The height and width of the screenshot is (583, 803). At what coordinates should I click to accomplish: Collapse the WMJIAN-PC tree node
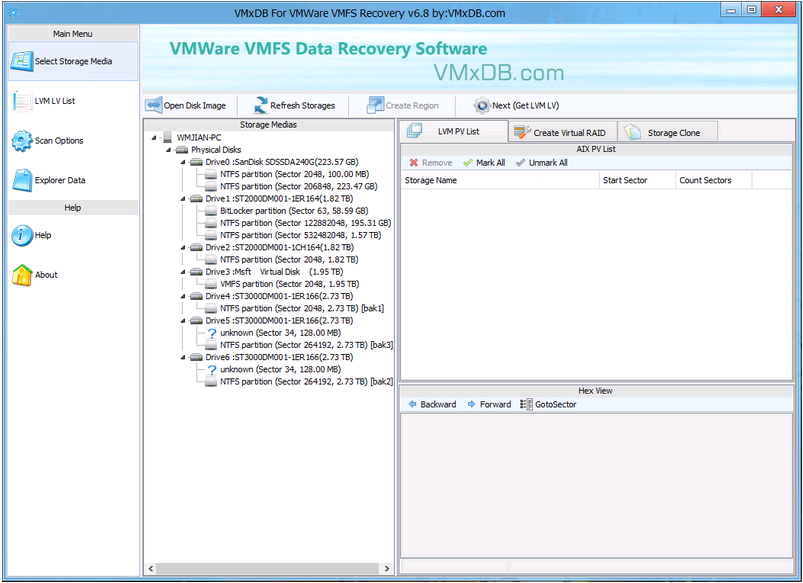[x=154, y=137]
